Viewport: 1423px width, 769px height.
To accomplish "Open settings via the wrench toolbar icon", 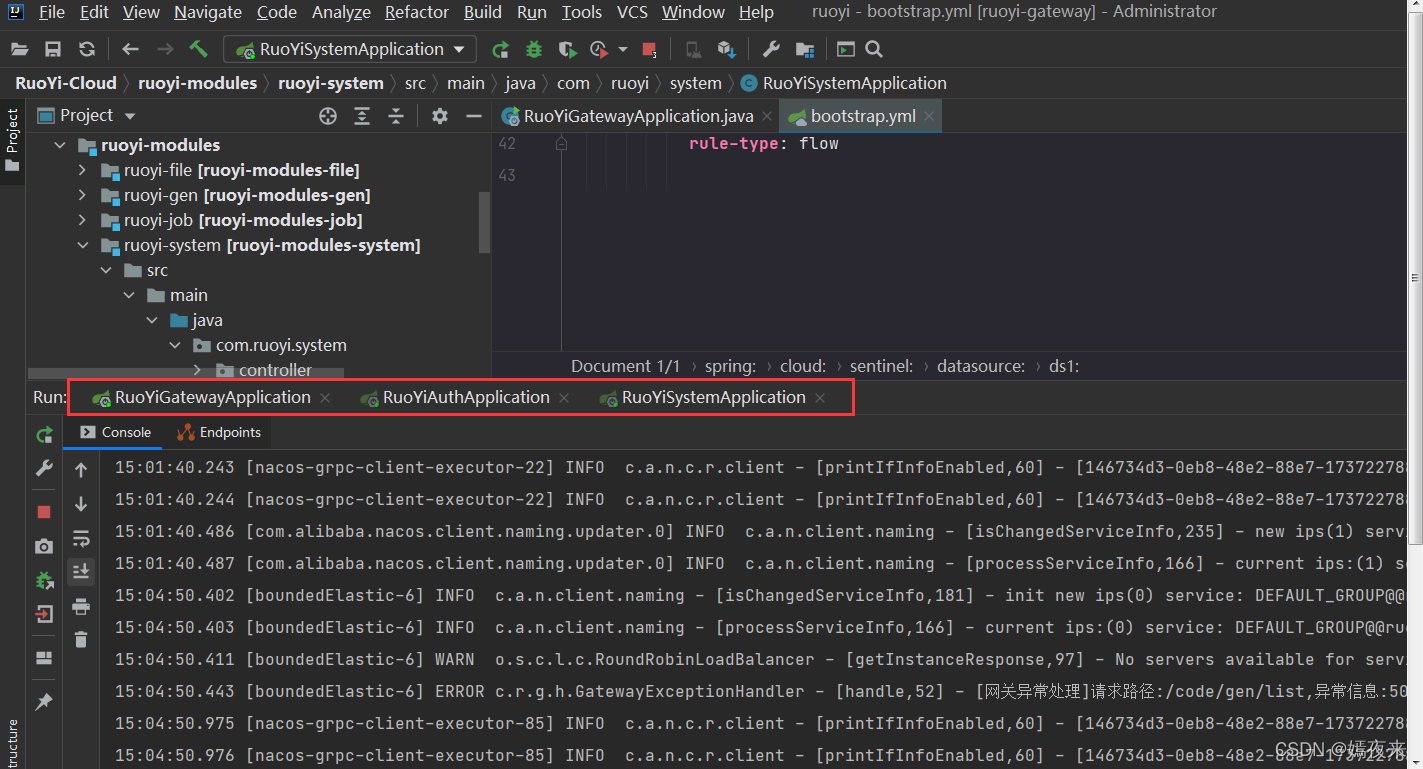I will 771,49.
